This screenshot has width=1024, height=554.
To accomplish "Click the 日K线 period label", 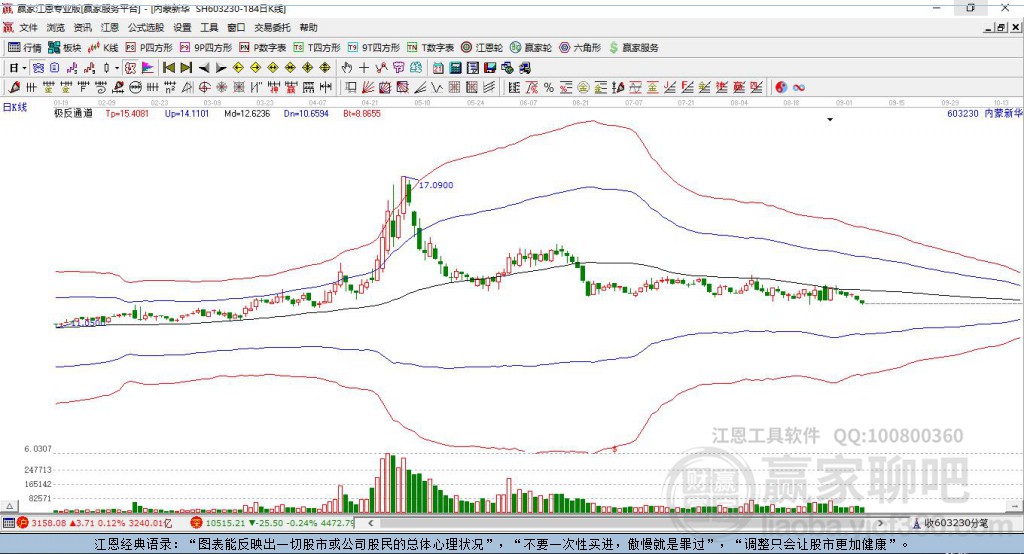I will [x=15, y=107].
